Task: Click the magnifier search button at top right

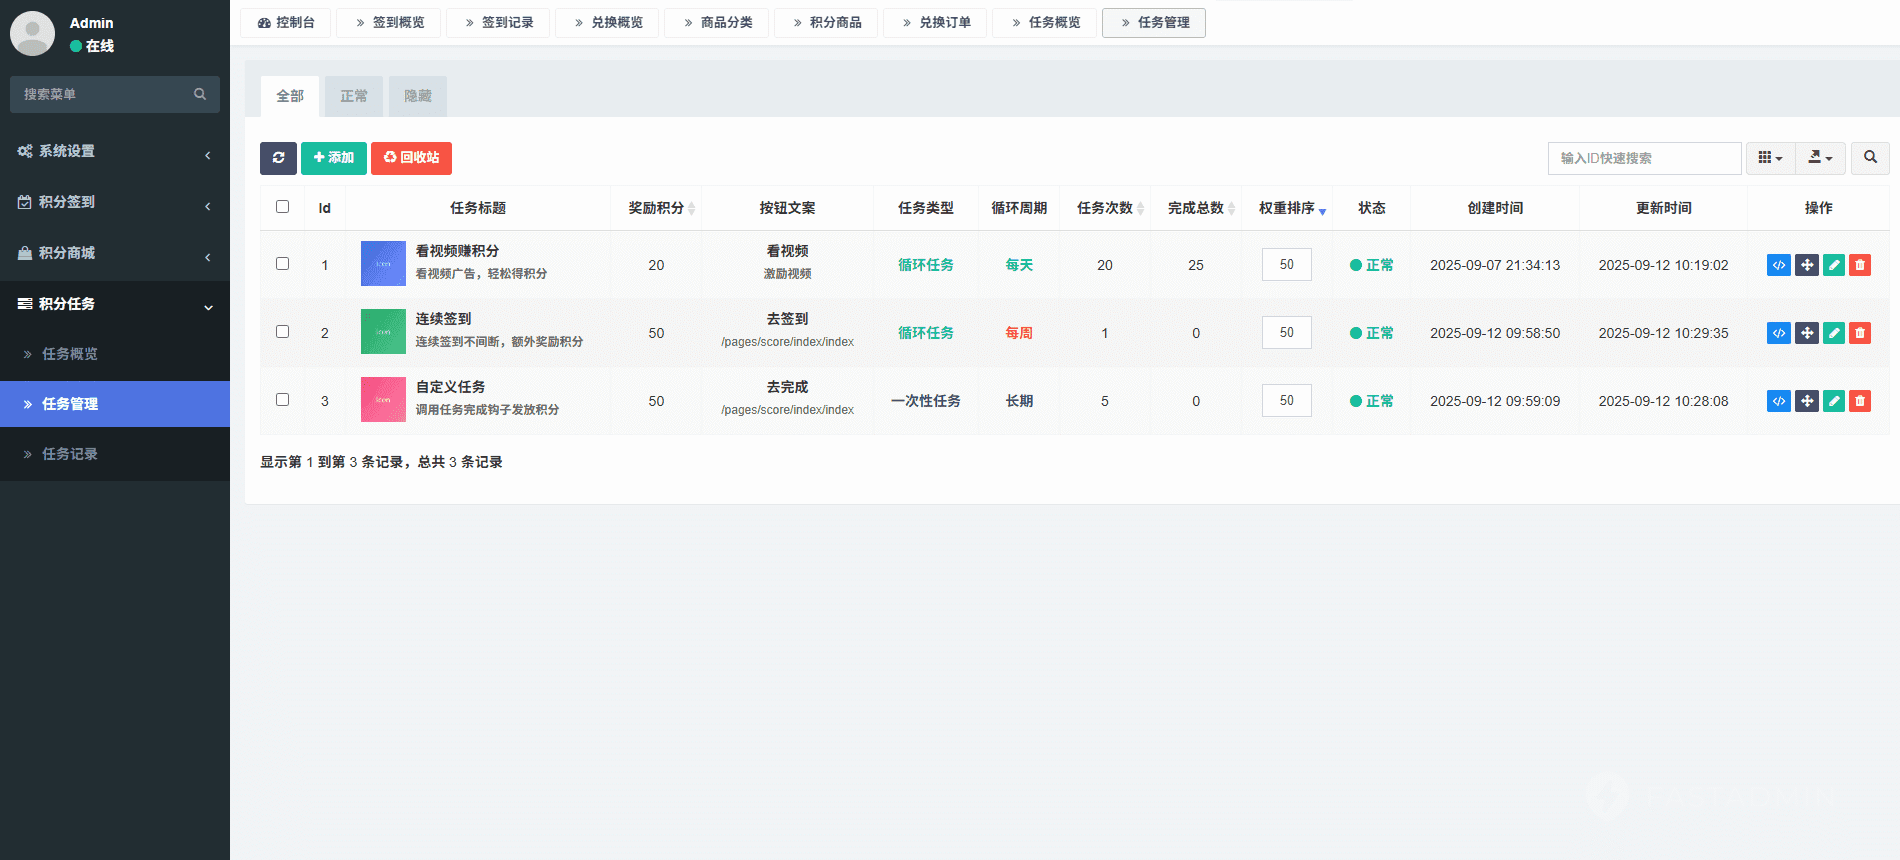Action: pyautogui.click(x=1870, y=158)
